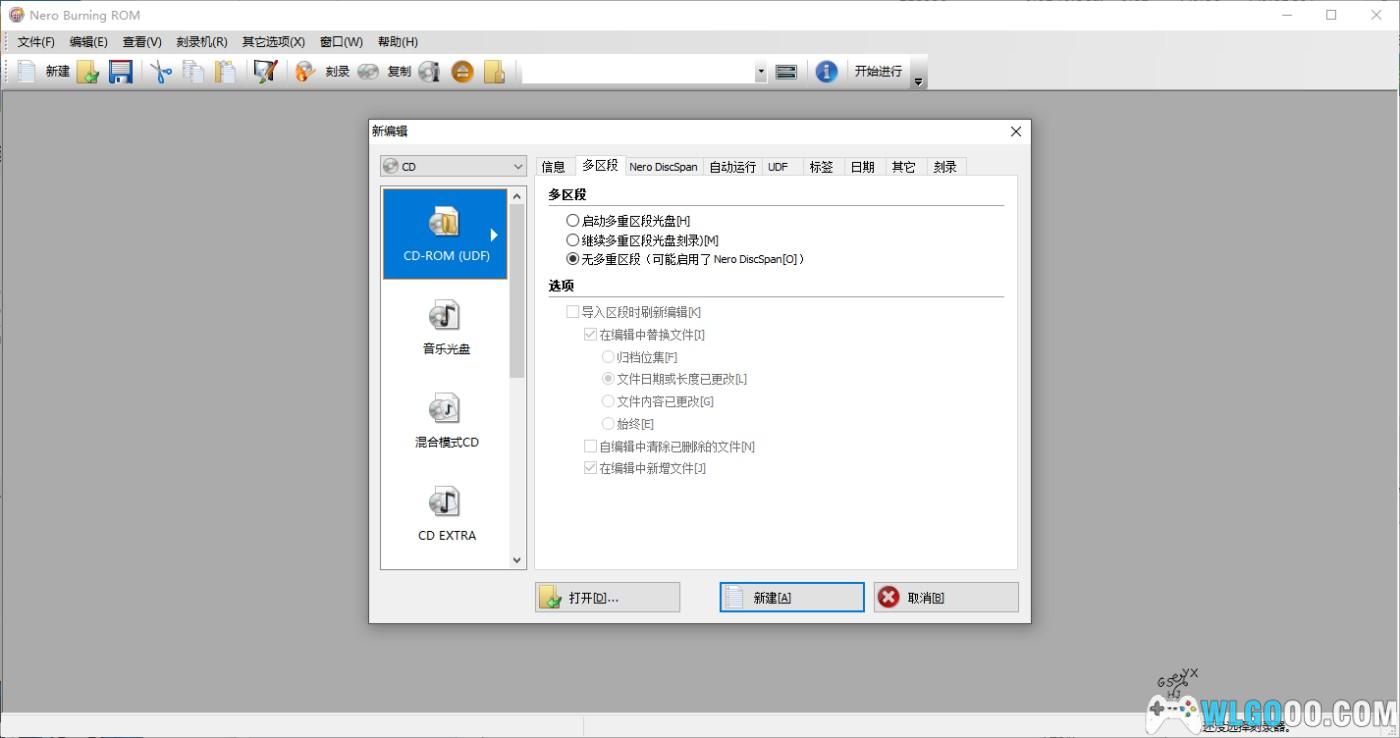Select 启动多重区段光盘 radio option
Screen dimensions: 1400x738
tap(573, 220)
